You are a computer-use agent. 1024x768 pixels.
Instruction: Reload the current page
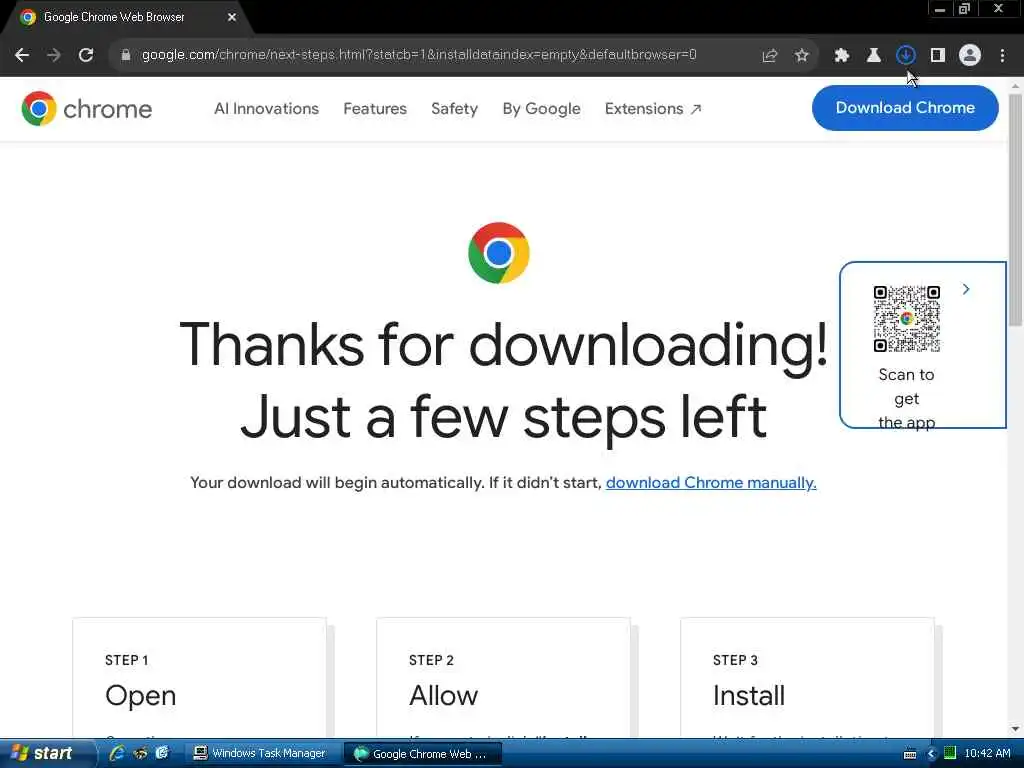click(x=86, y=55)
